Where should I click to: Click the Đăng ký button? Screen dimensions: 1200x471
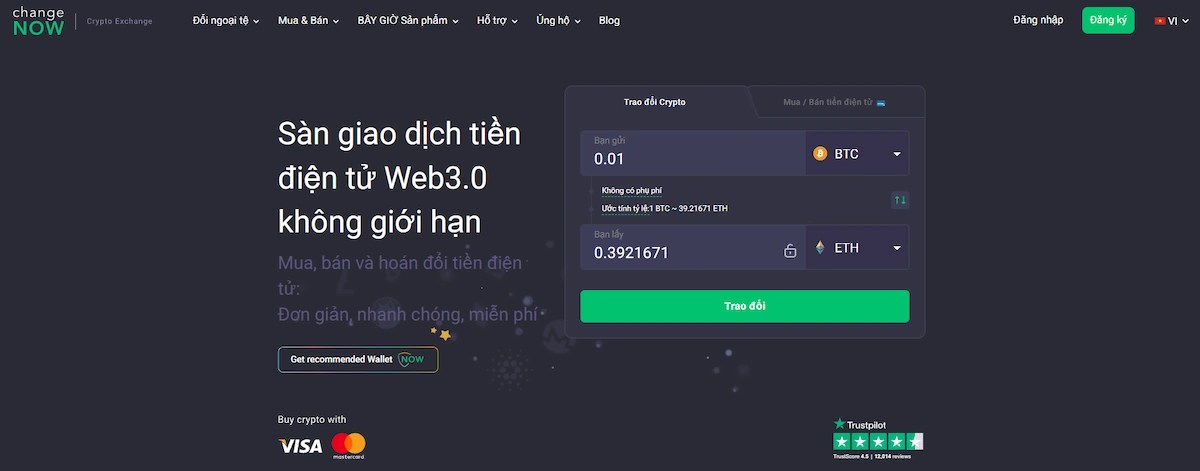pyautogui.click(x=1108, y=20)
